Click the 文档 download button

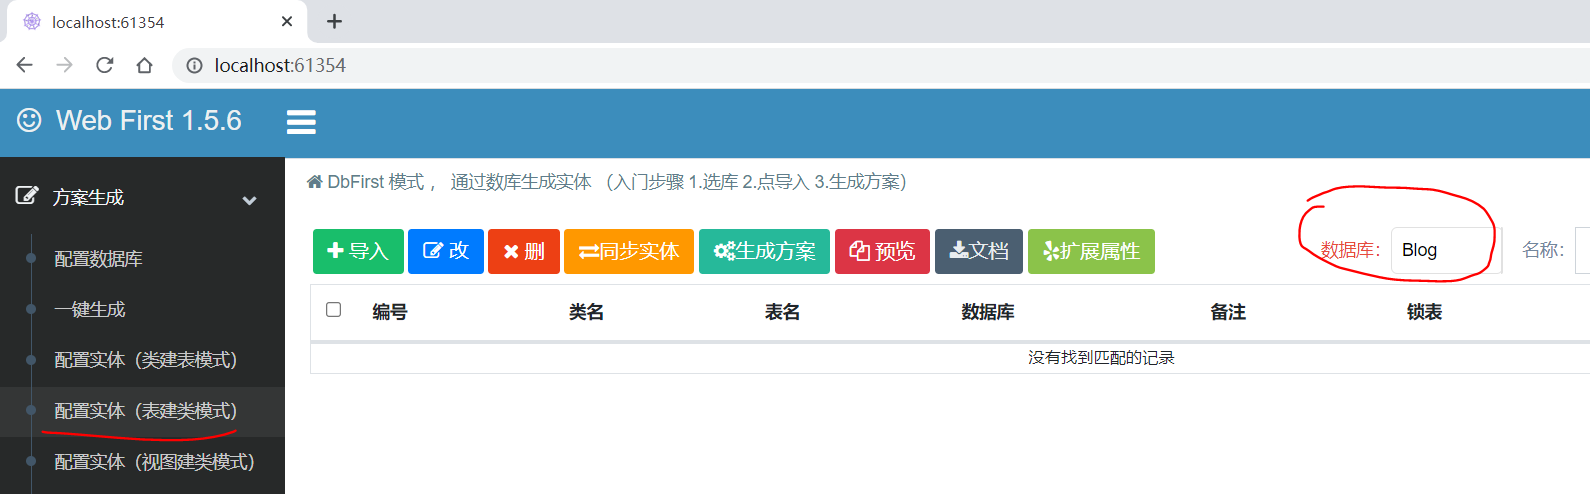tap(979, 251)
